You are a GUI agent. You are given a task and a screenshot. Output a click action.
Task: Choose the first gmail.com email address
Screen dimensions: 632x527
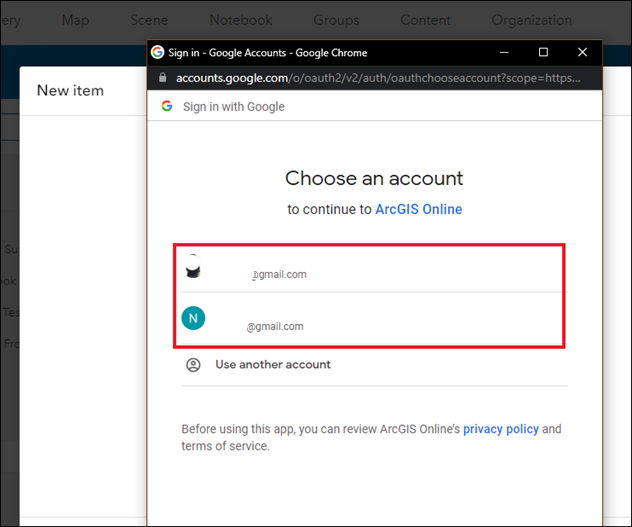tap(278, 274)
